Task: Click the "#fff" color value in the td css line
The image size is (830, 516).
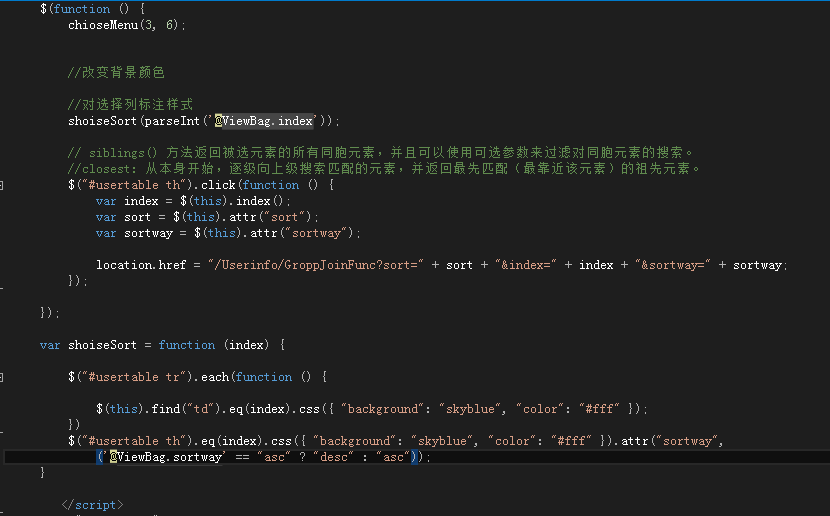Action: 608,409
